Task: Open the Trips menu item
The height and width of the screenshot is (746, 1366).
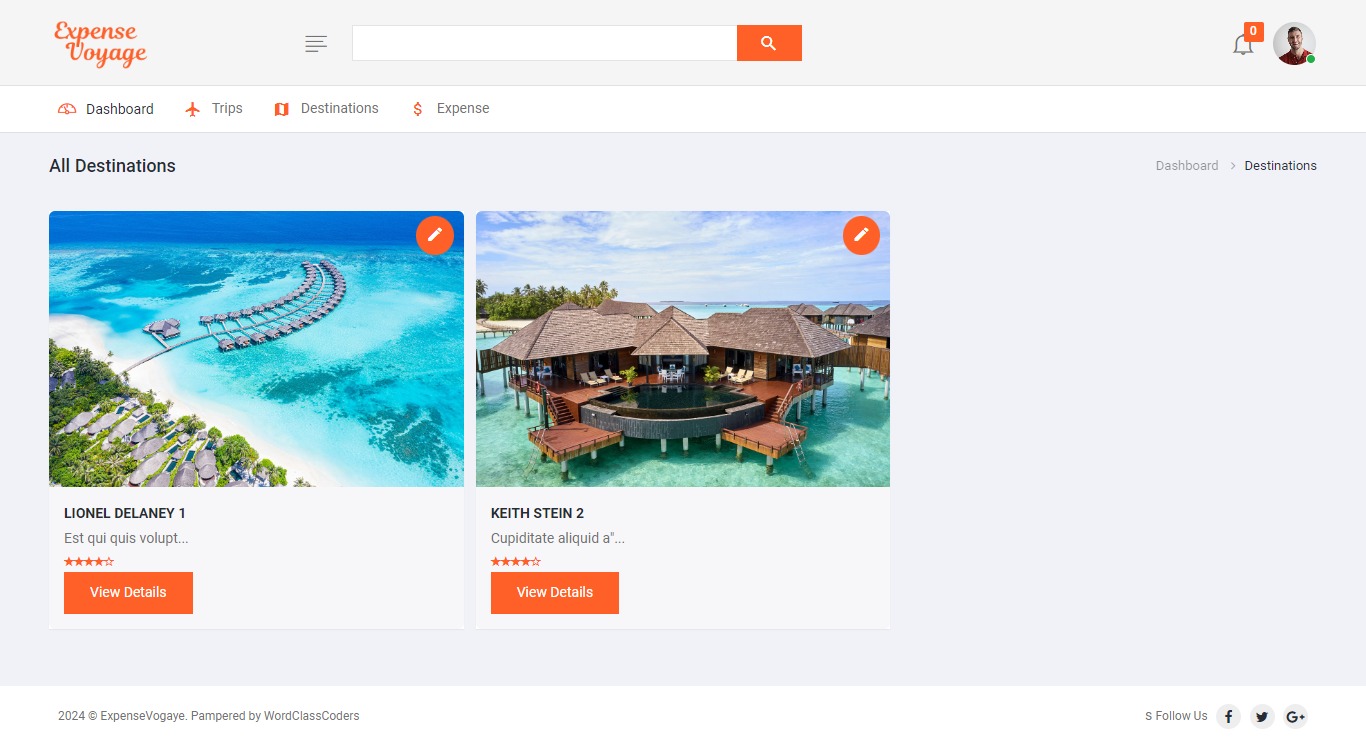Action: [x=214, y=108]
